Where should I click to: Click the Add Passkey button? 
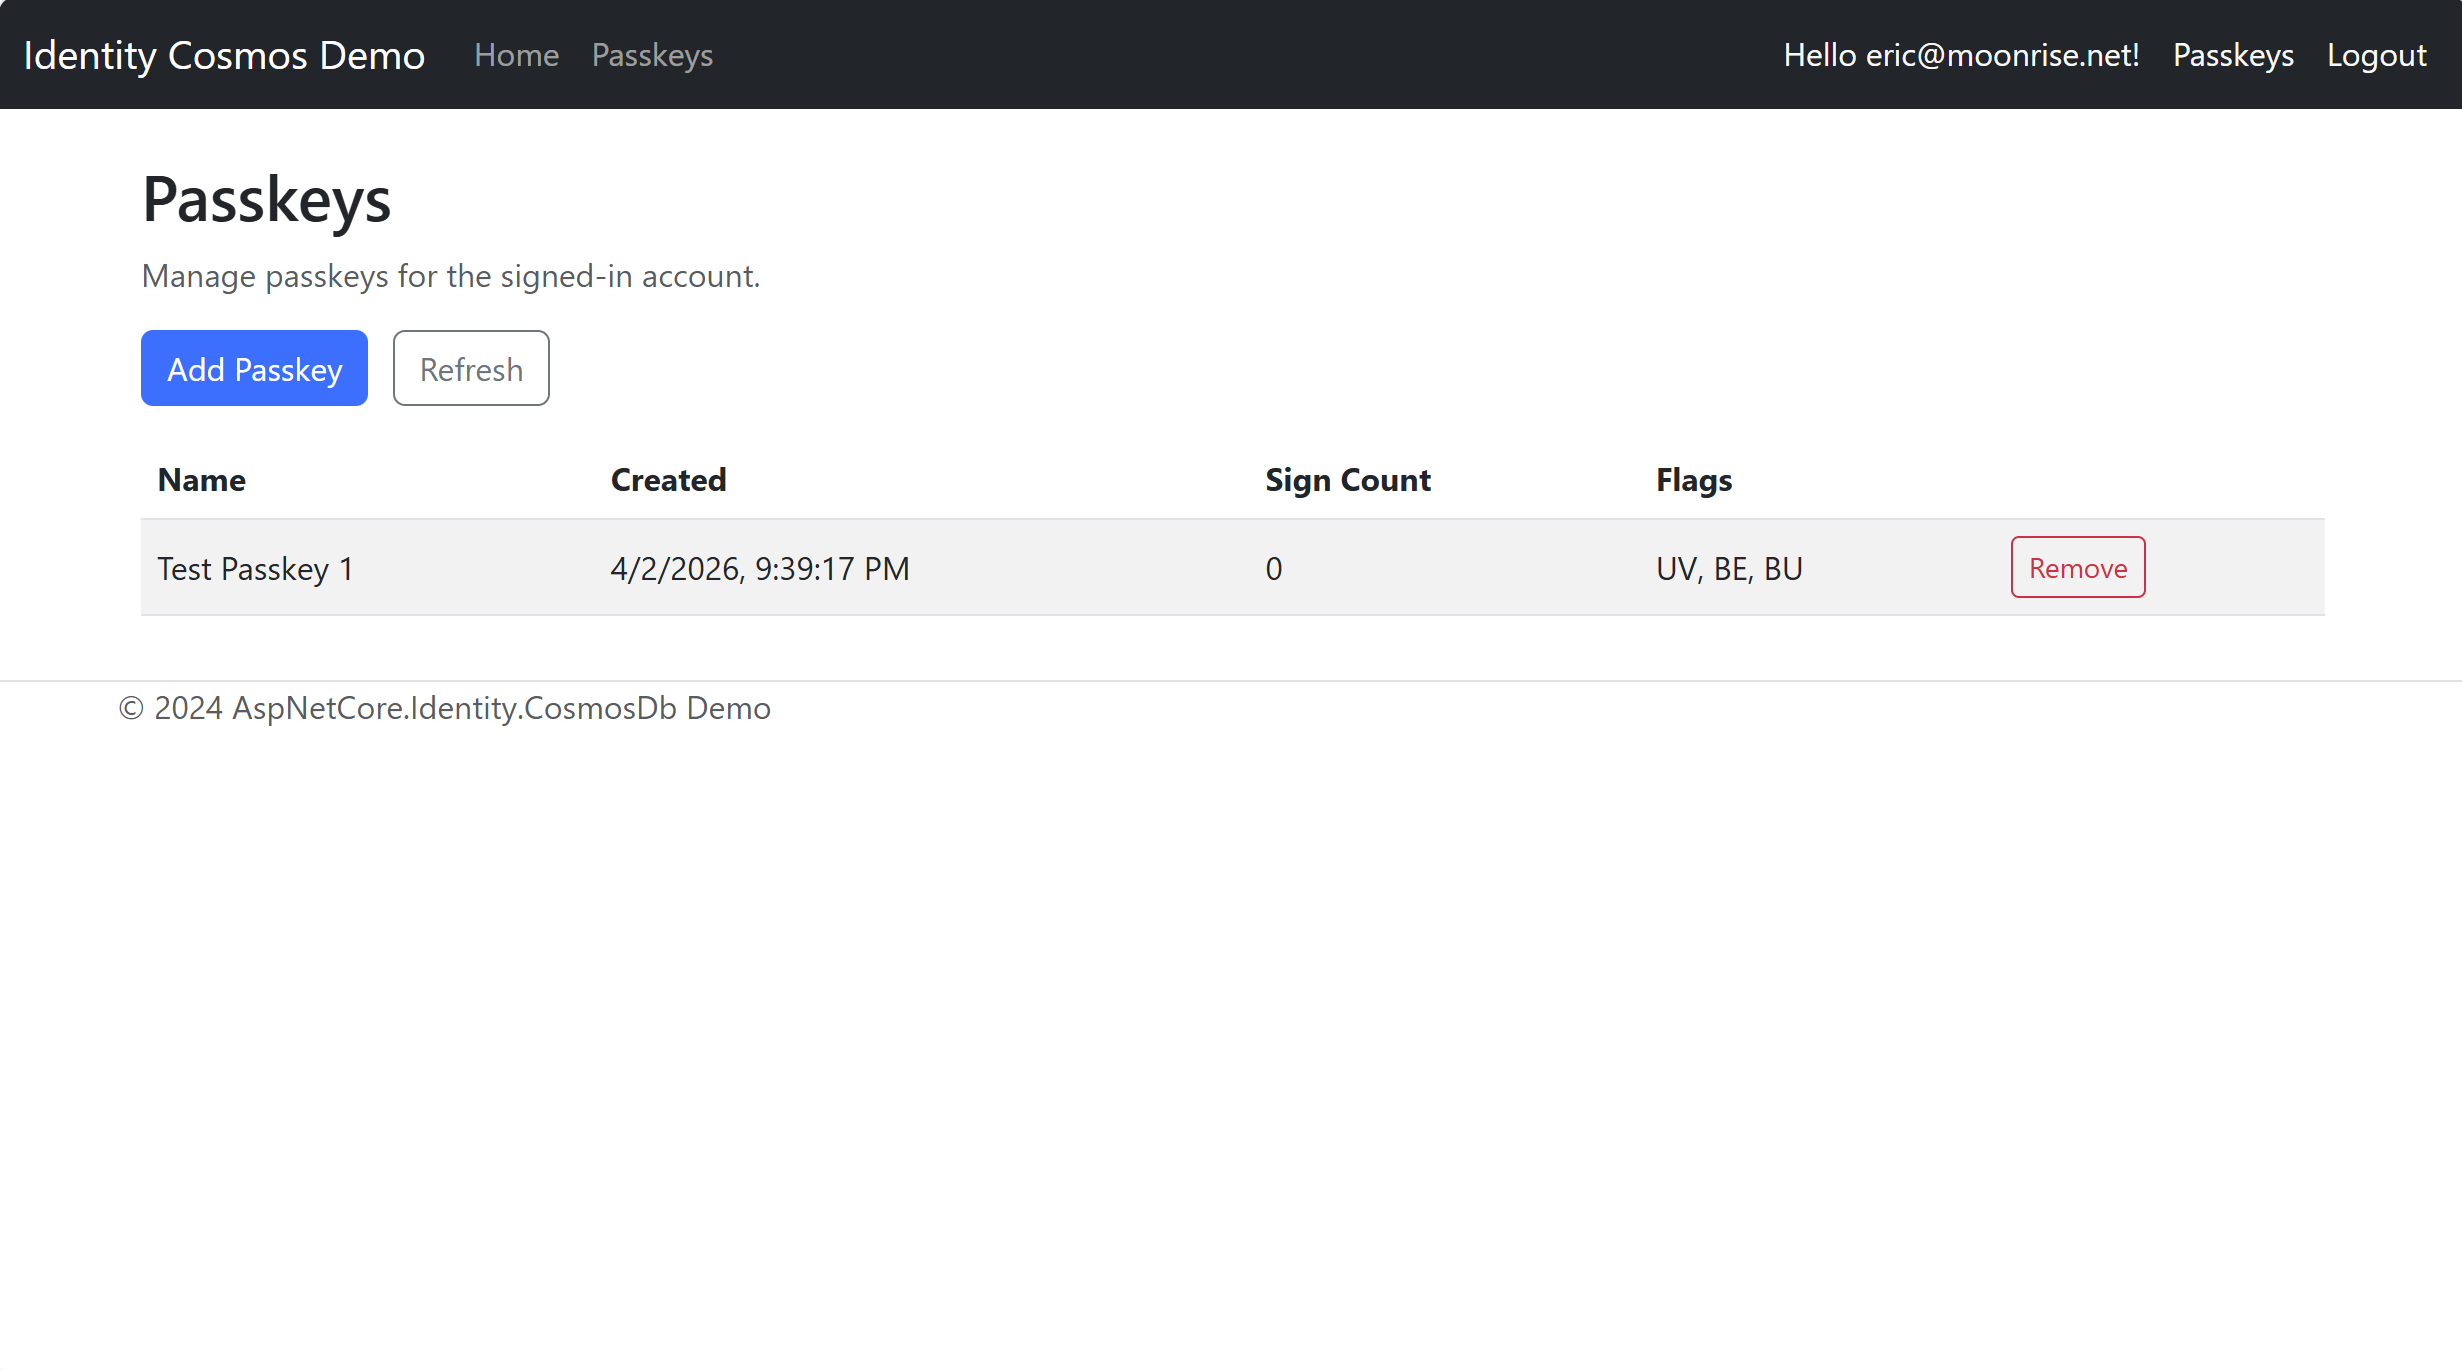click(x=253, y=368)
